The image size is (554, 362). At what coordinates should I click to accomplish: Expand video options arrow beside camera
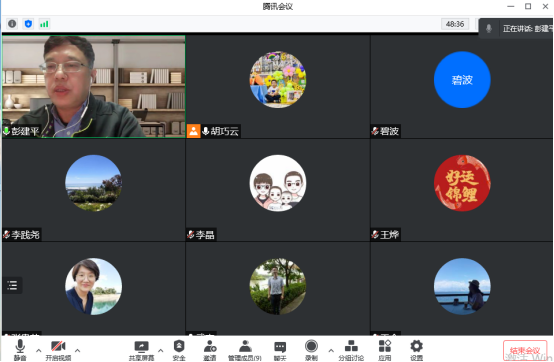77,350
